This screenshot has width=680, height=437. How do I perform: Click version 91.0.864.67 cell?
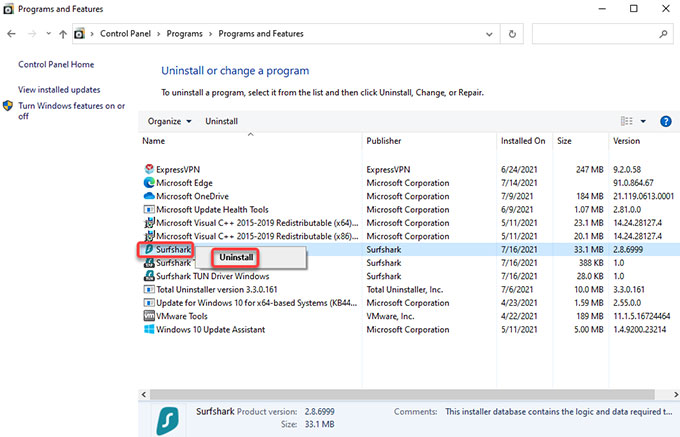point(633,183)
